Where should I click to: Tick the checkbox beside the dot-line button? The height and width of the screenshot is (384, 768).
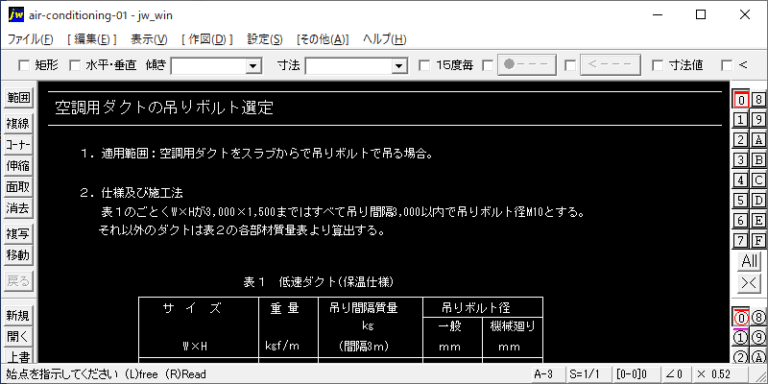click(487, 65)
